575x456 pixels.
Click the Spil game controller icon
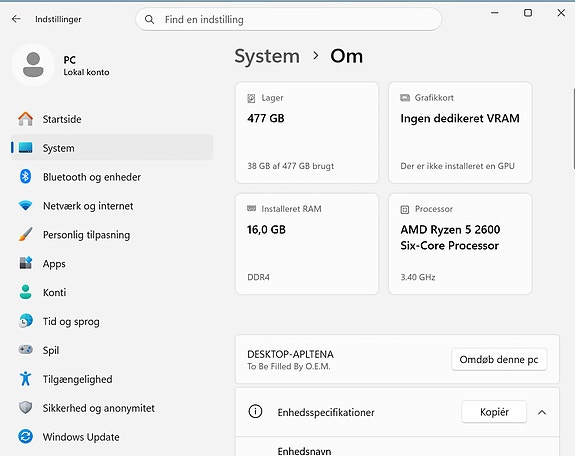pos(25,350)
